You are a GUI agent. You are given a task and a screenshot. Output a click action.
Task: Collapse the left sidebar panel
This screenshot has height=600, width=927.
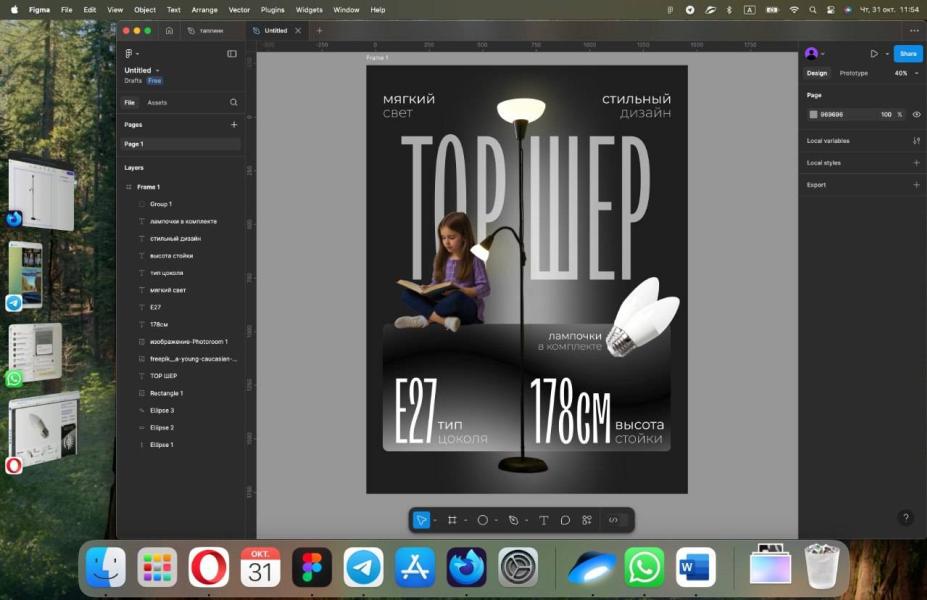232,54
